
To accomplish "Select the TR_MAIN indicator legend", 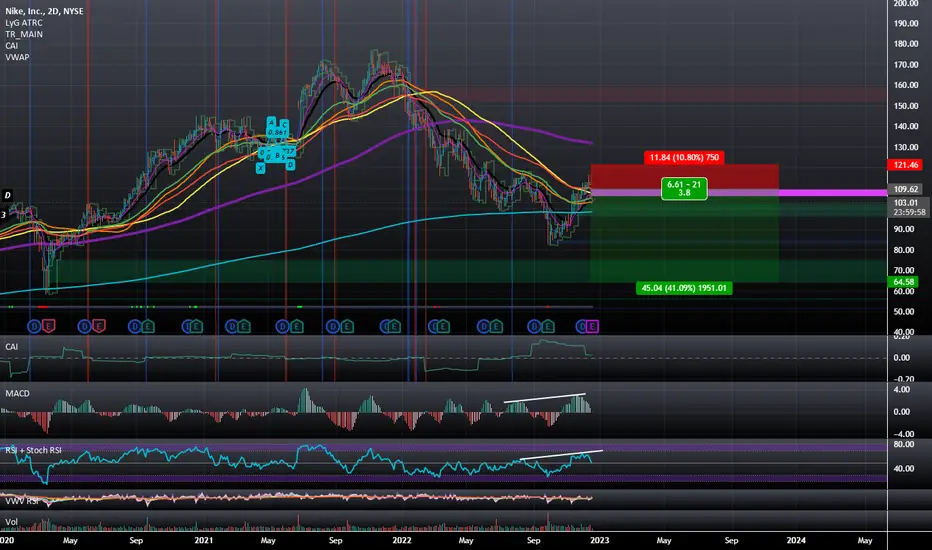I will point(24,34).
